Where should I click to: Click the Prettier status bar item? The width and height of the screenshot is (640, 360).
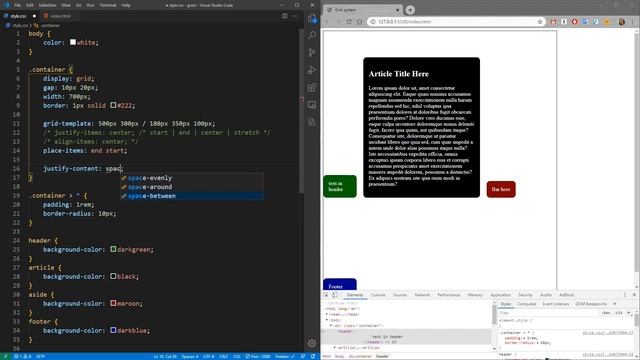click(284, 356)
